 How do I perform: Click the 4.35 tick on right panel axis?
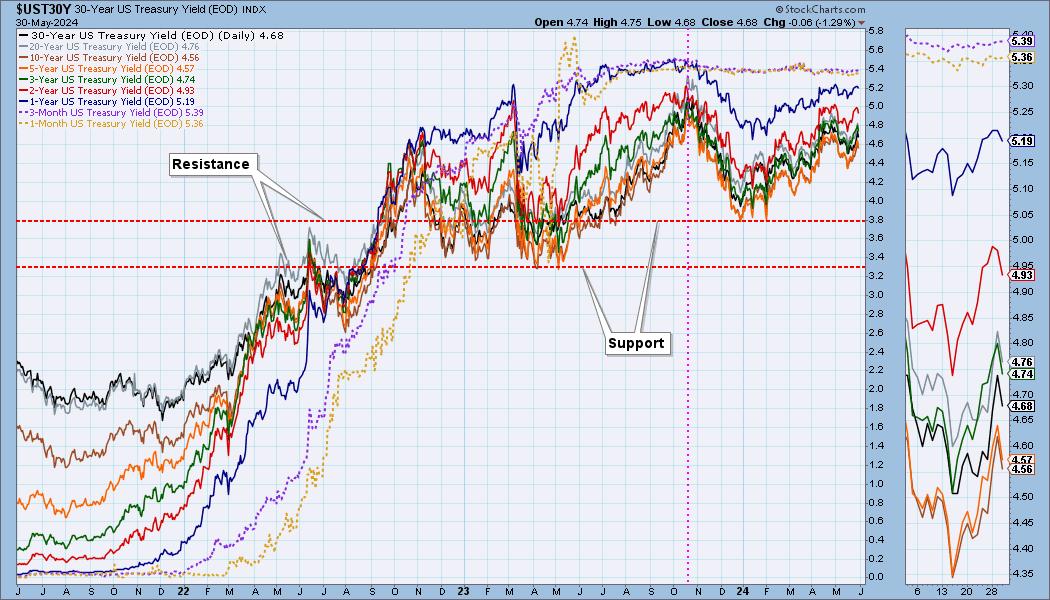pos(1022,574)
